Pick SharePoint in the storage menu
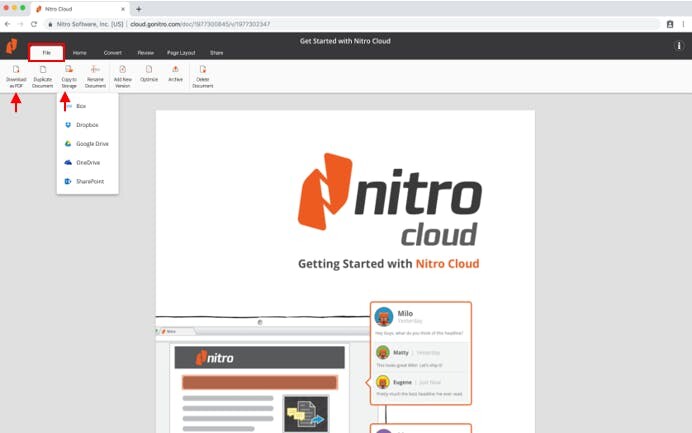Screen dimensions: 692x433 click(x=89, y=181)
